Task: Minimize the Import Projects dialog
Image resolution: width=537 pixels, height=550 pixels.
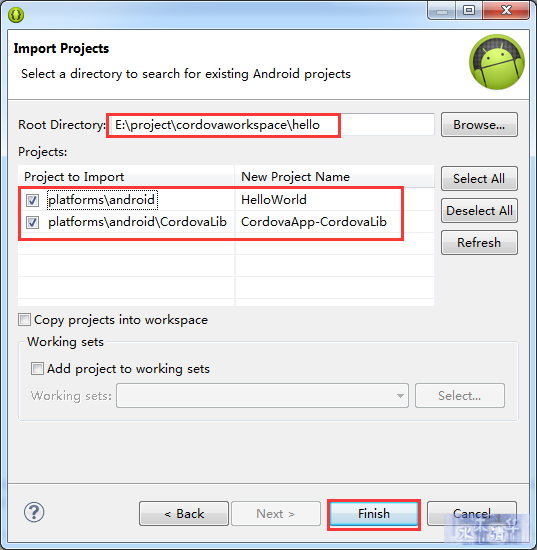Action: tap(442, 11)
